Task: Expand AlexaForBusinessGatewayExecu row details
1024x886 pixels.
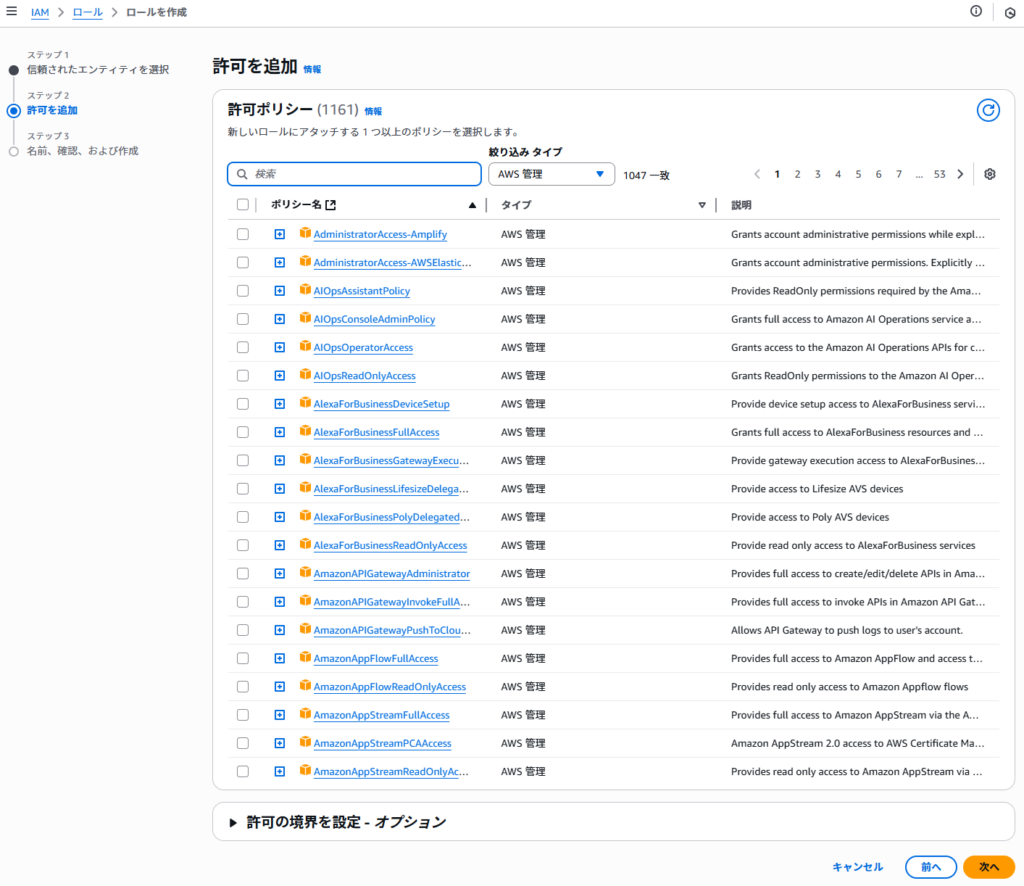Action: click(280, 460)
